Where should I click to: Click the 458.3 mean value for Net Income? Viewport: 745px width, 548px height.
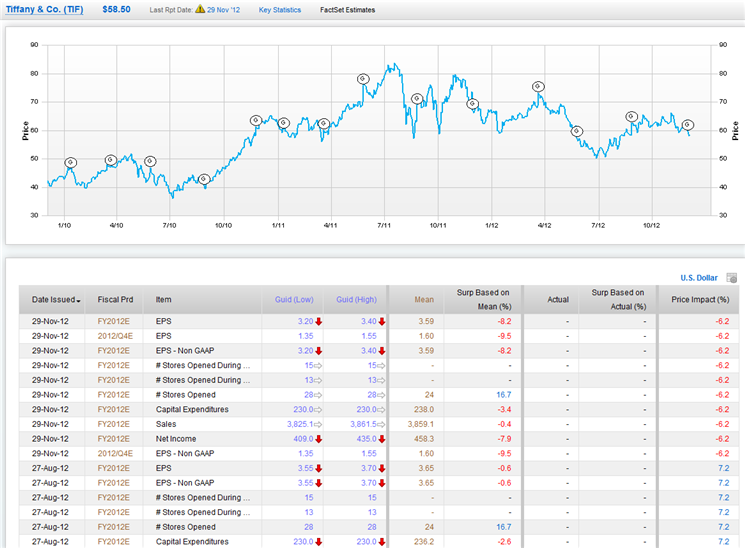click(424, 439)
